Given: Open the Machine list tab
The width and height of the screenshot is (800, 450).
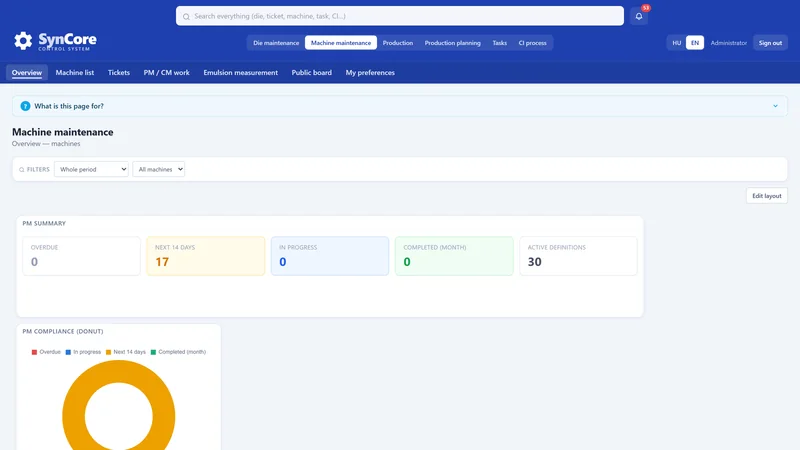Looking at the screenshot, I should tap(74, 72).
